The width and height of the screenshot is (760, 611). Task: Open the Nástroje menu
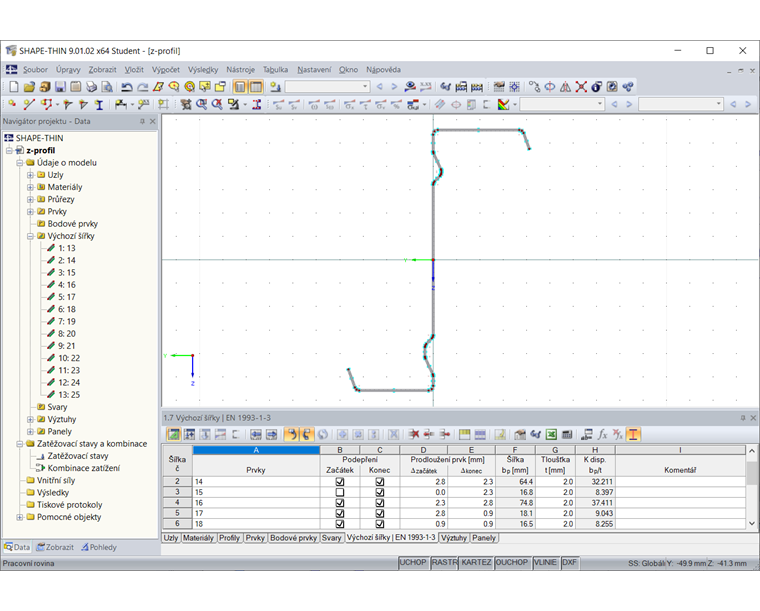pos(240,70)
